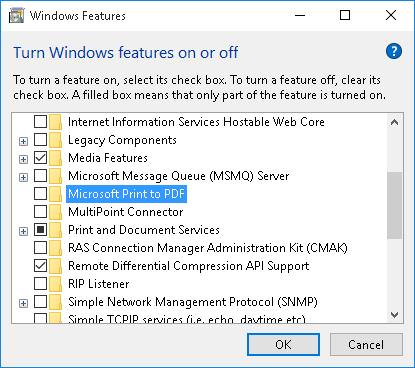
Task: Expand the Legacy Components tree node
Action: tap(23, 141)
